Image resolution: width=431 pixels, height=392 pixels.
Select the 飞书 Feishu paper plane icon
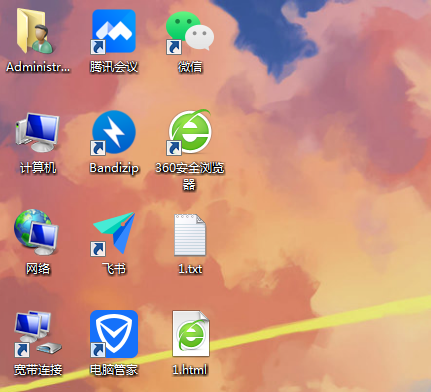click(113, 233)
